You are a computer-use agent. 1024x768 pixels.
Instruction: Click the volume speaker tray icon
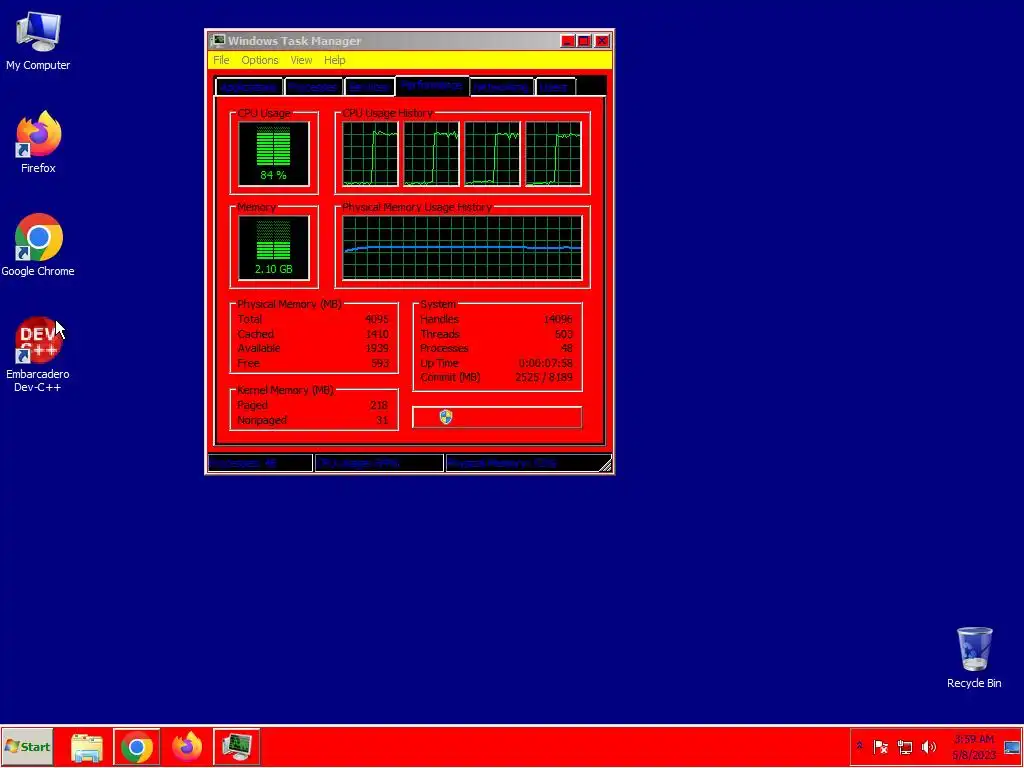pos(928,746)
